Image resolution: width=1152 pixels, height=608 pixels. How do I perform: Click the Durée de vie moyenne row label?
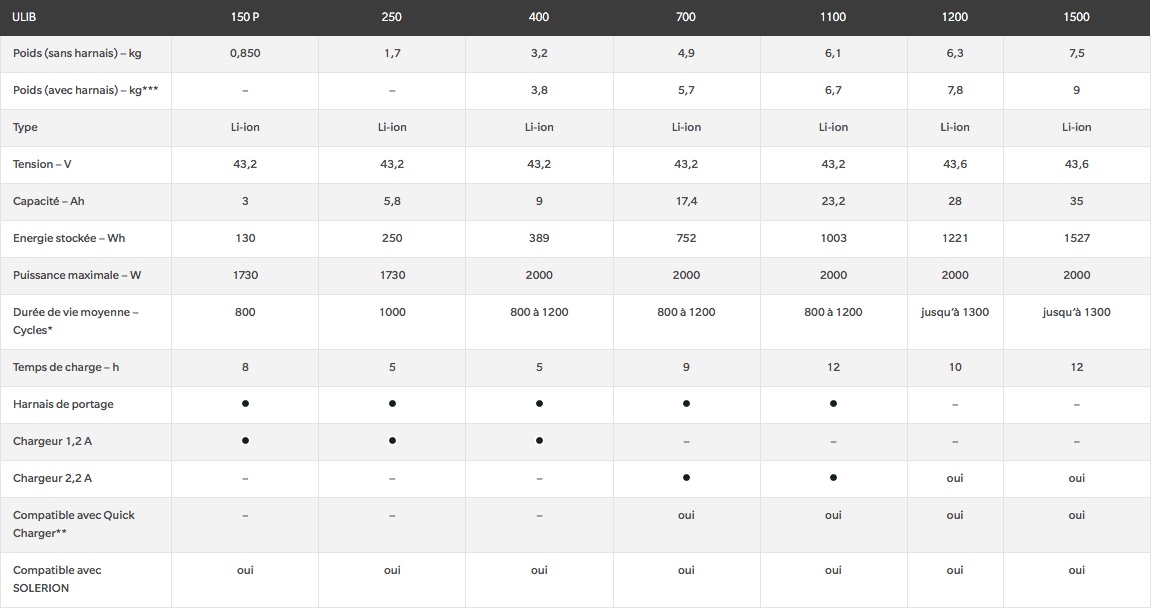[75, 321]
